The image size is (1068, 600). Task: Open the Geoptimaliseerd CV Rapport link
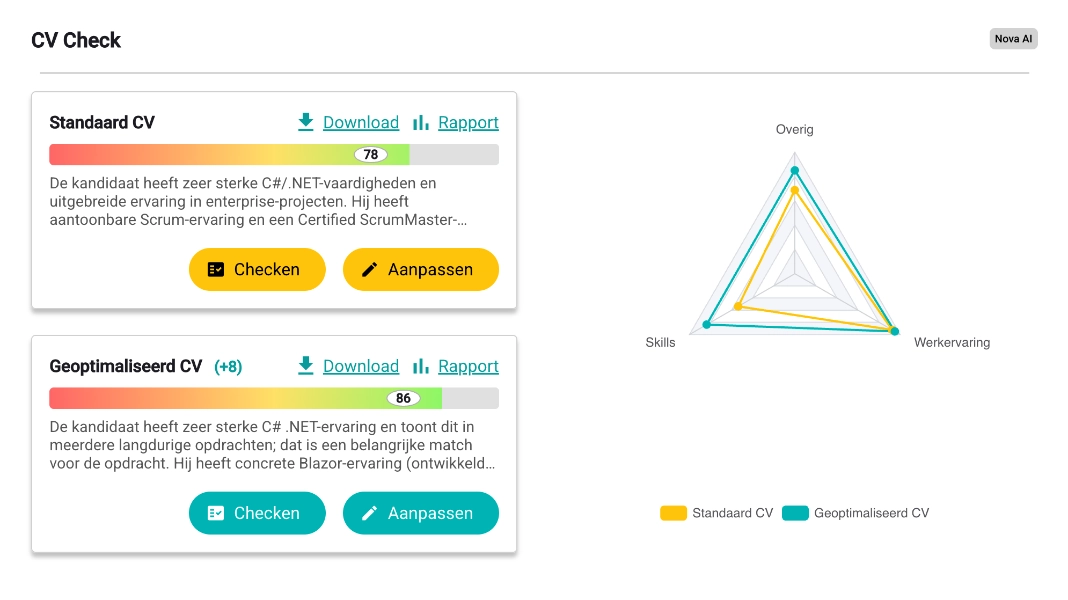click(468, 367)
